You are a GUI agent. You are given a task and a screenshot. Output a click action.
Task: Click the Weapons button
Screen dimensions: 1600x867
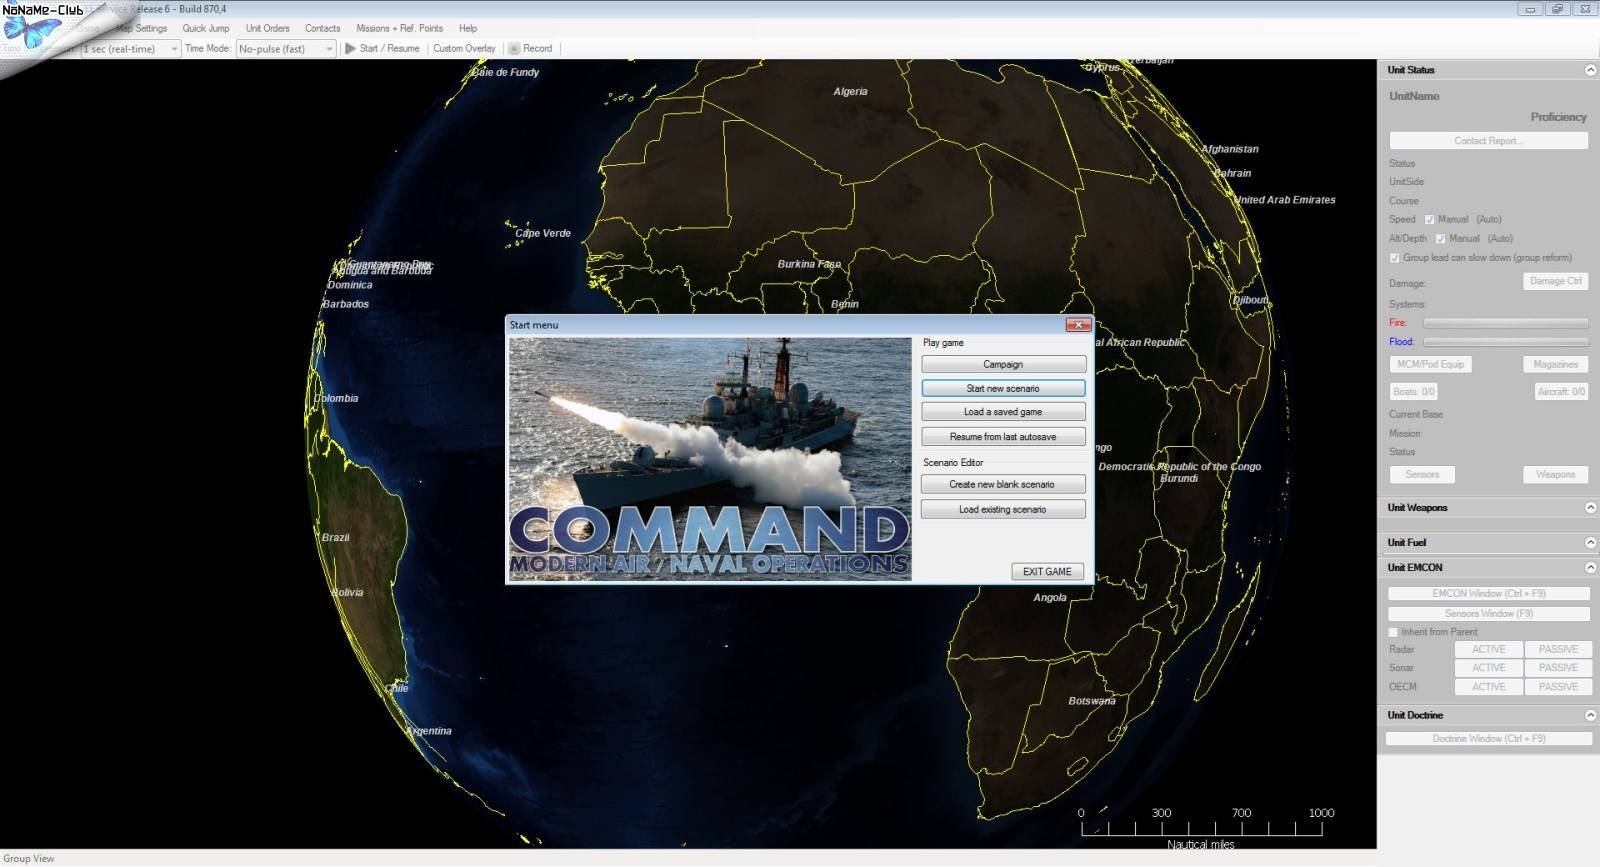coord(1555,475)
